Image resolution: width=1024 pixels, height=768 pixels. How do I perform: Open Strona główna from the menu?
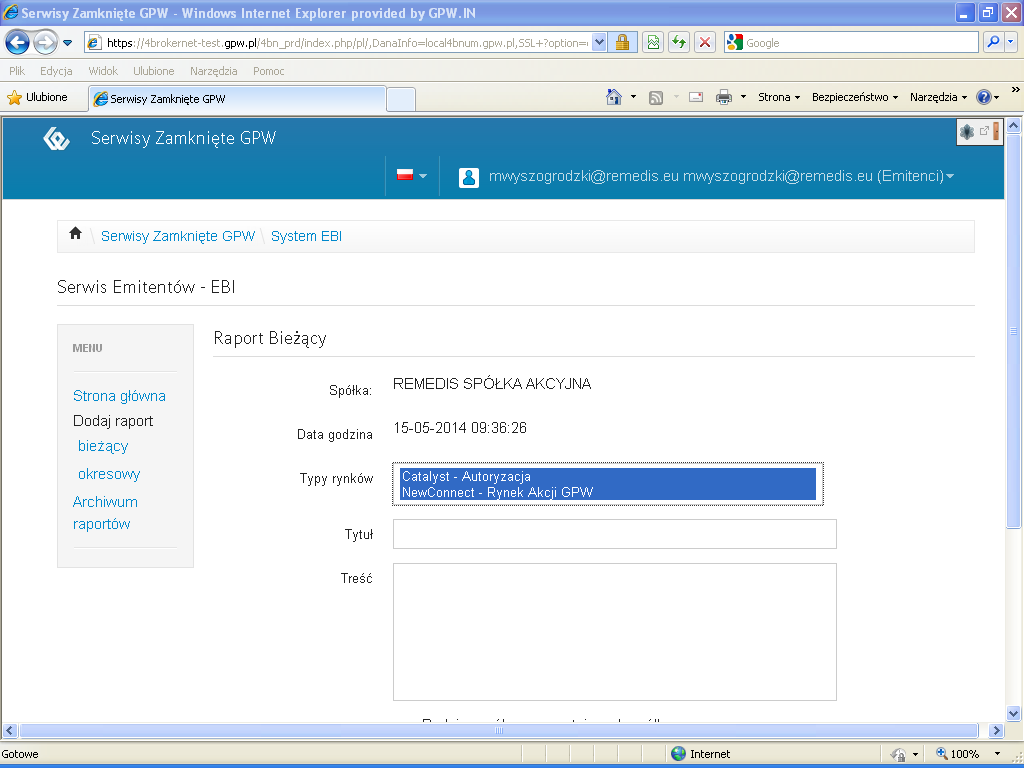click(x=120, y=396)
